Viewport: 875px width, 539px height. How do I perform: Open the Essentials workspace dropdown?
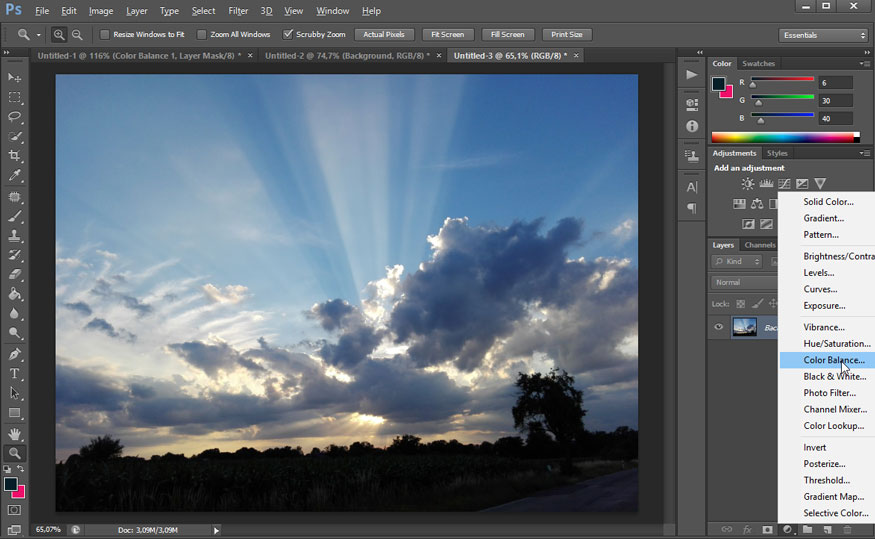[x=822, y=35]
